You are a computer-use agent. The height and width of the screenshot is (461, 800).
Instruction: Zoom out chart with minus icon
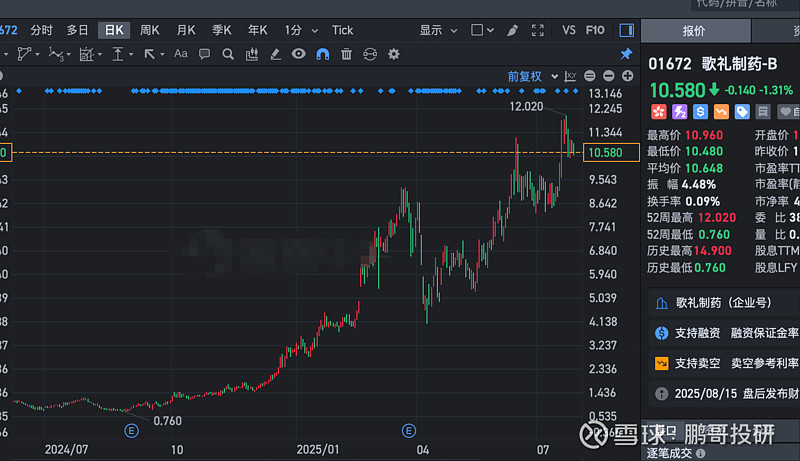pyautogui.click(x=609, y=76)
